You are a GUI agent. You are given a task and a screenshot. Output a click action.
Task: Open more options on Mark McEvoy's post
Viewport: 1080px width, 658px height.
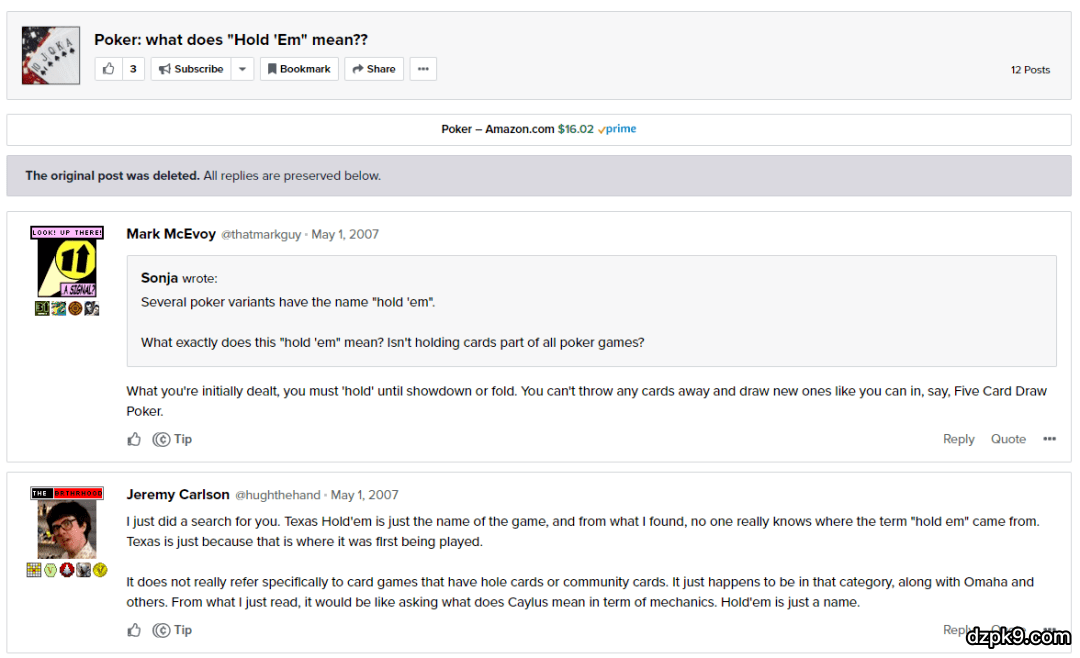point(1049,439)
